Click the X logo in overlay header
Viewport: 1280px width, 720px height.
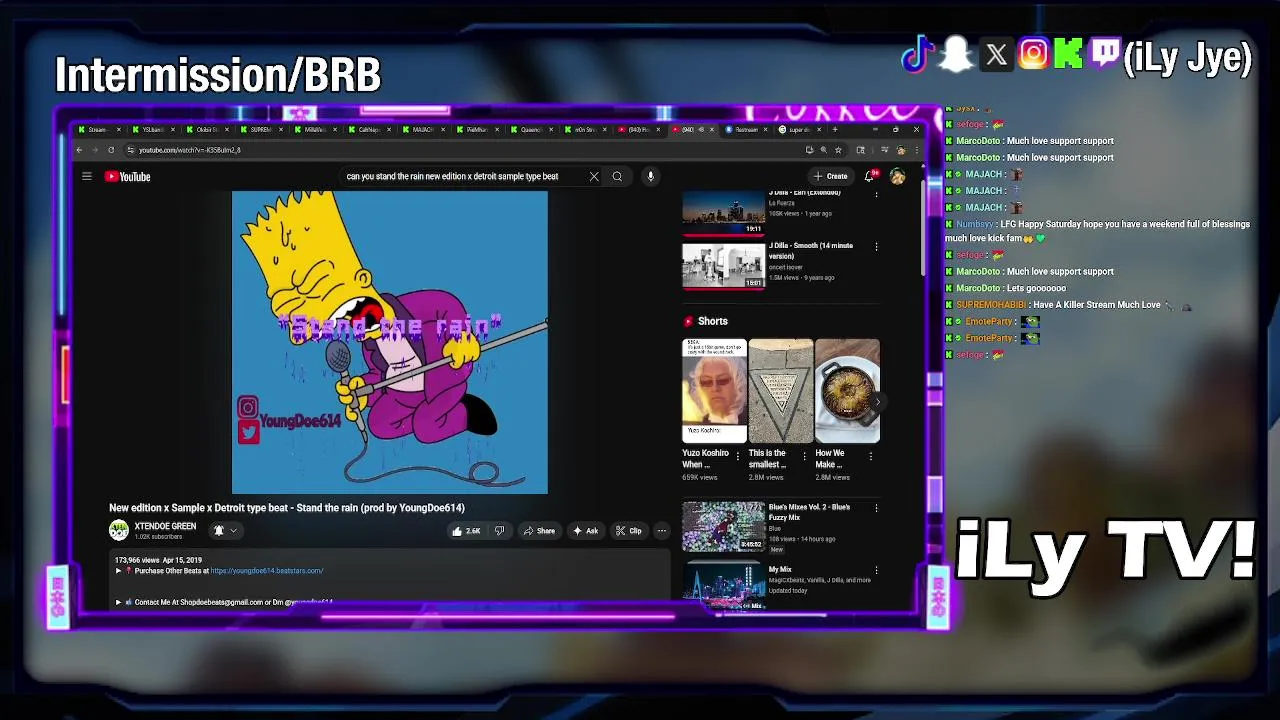996,55
